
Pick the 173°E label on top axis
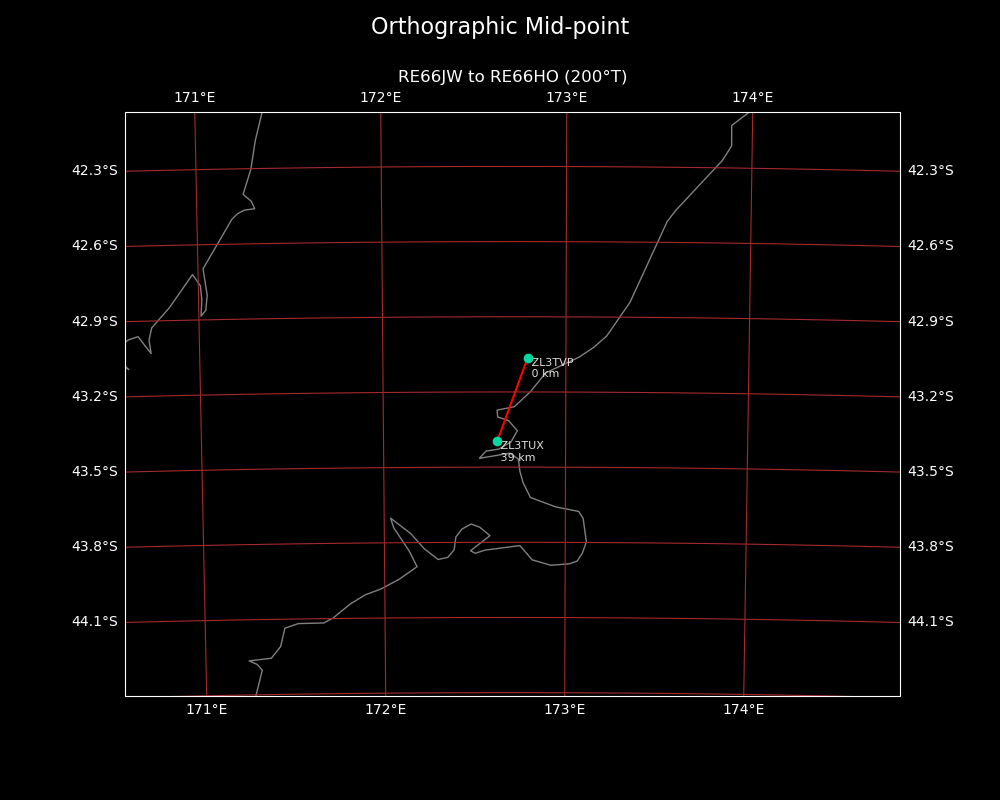click(x=566, y=98)
